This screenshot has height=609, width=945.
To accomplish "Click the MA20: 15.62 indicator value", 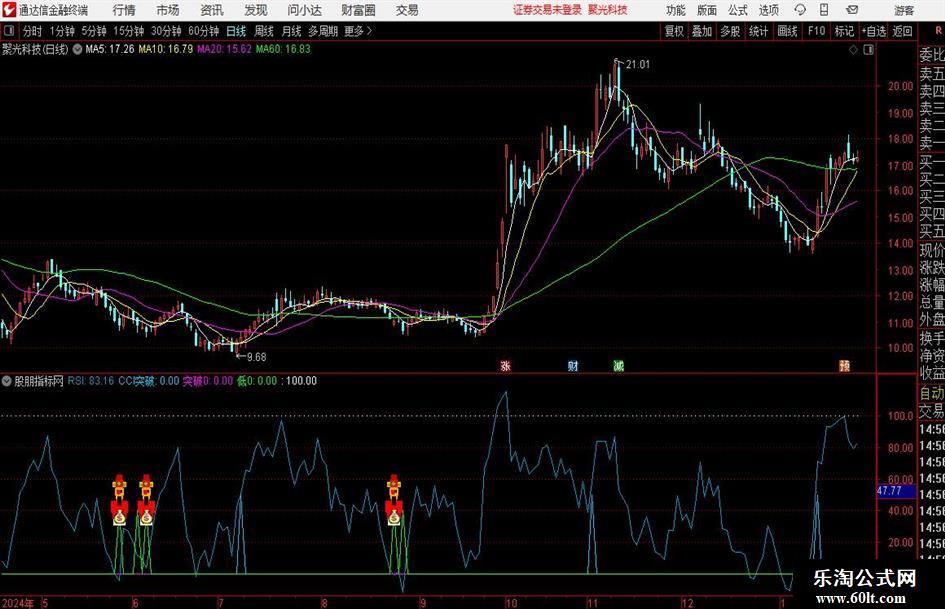I will pos(224,49).
